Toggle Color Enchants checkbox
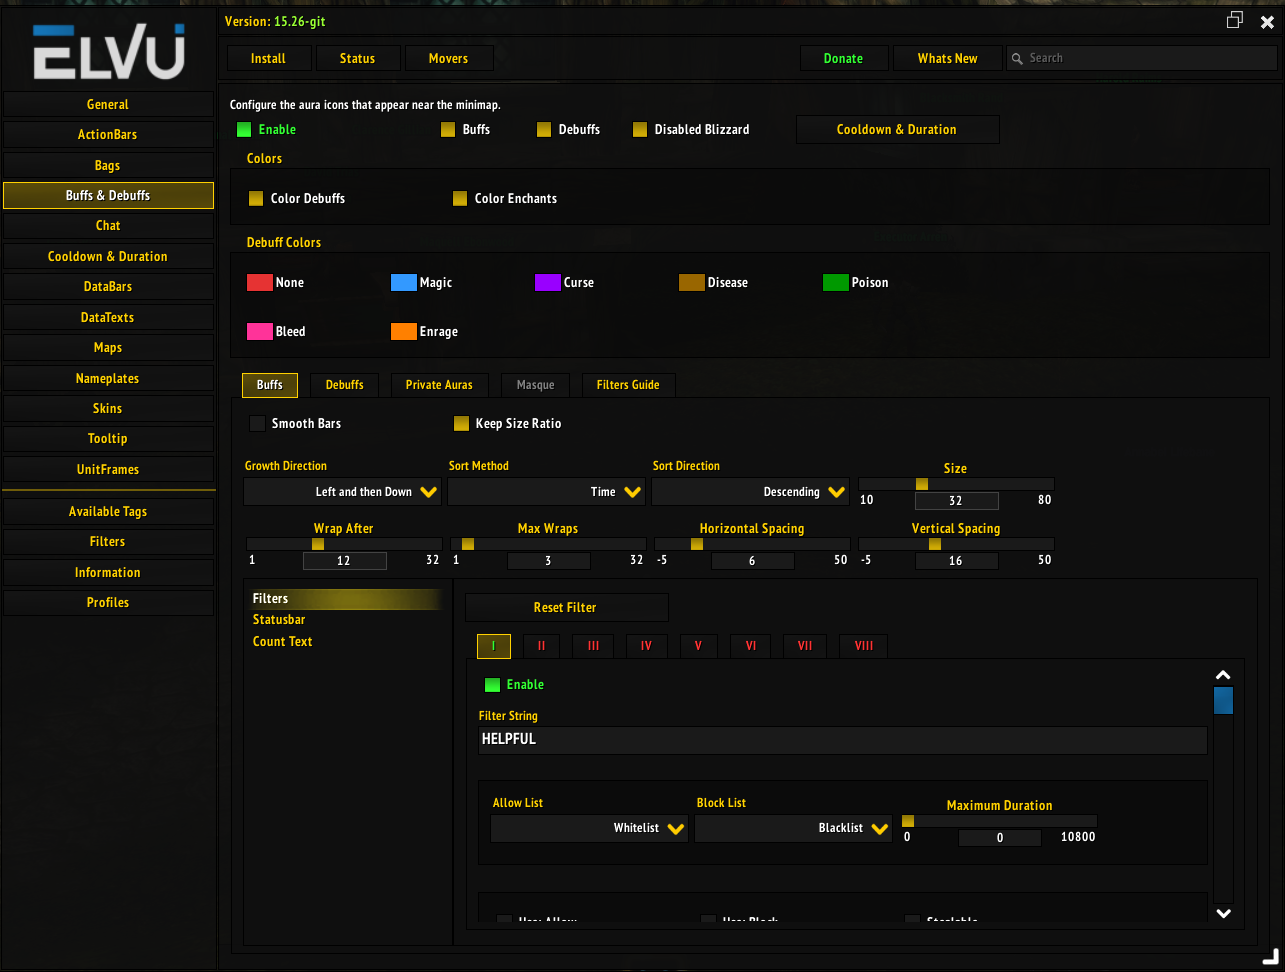This screenshot has width=1285, height=972. tap(460, 198)
